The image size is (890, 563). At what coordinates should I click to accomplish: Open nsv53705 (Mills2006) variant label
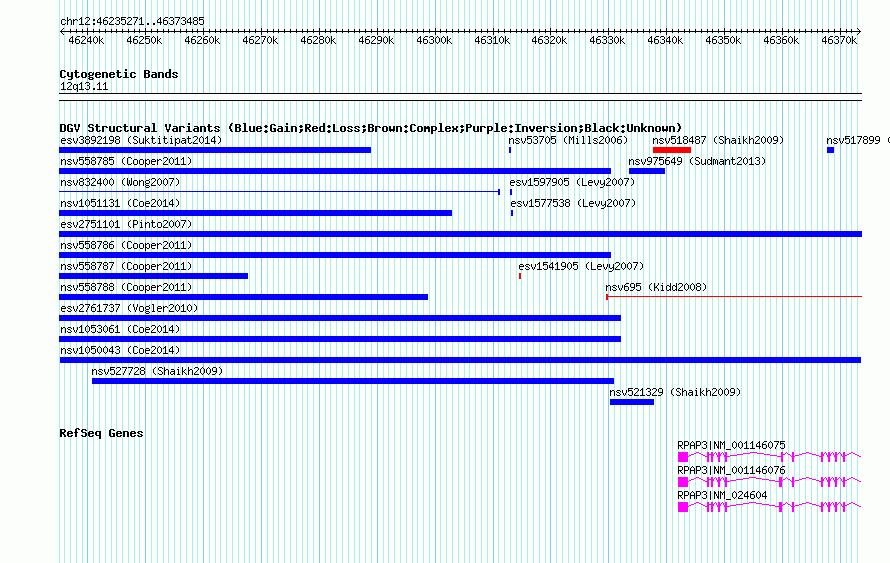click(x=568, y=140)
